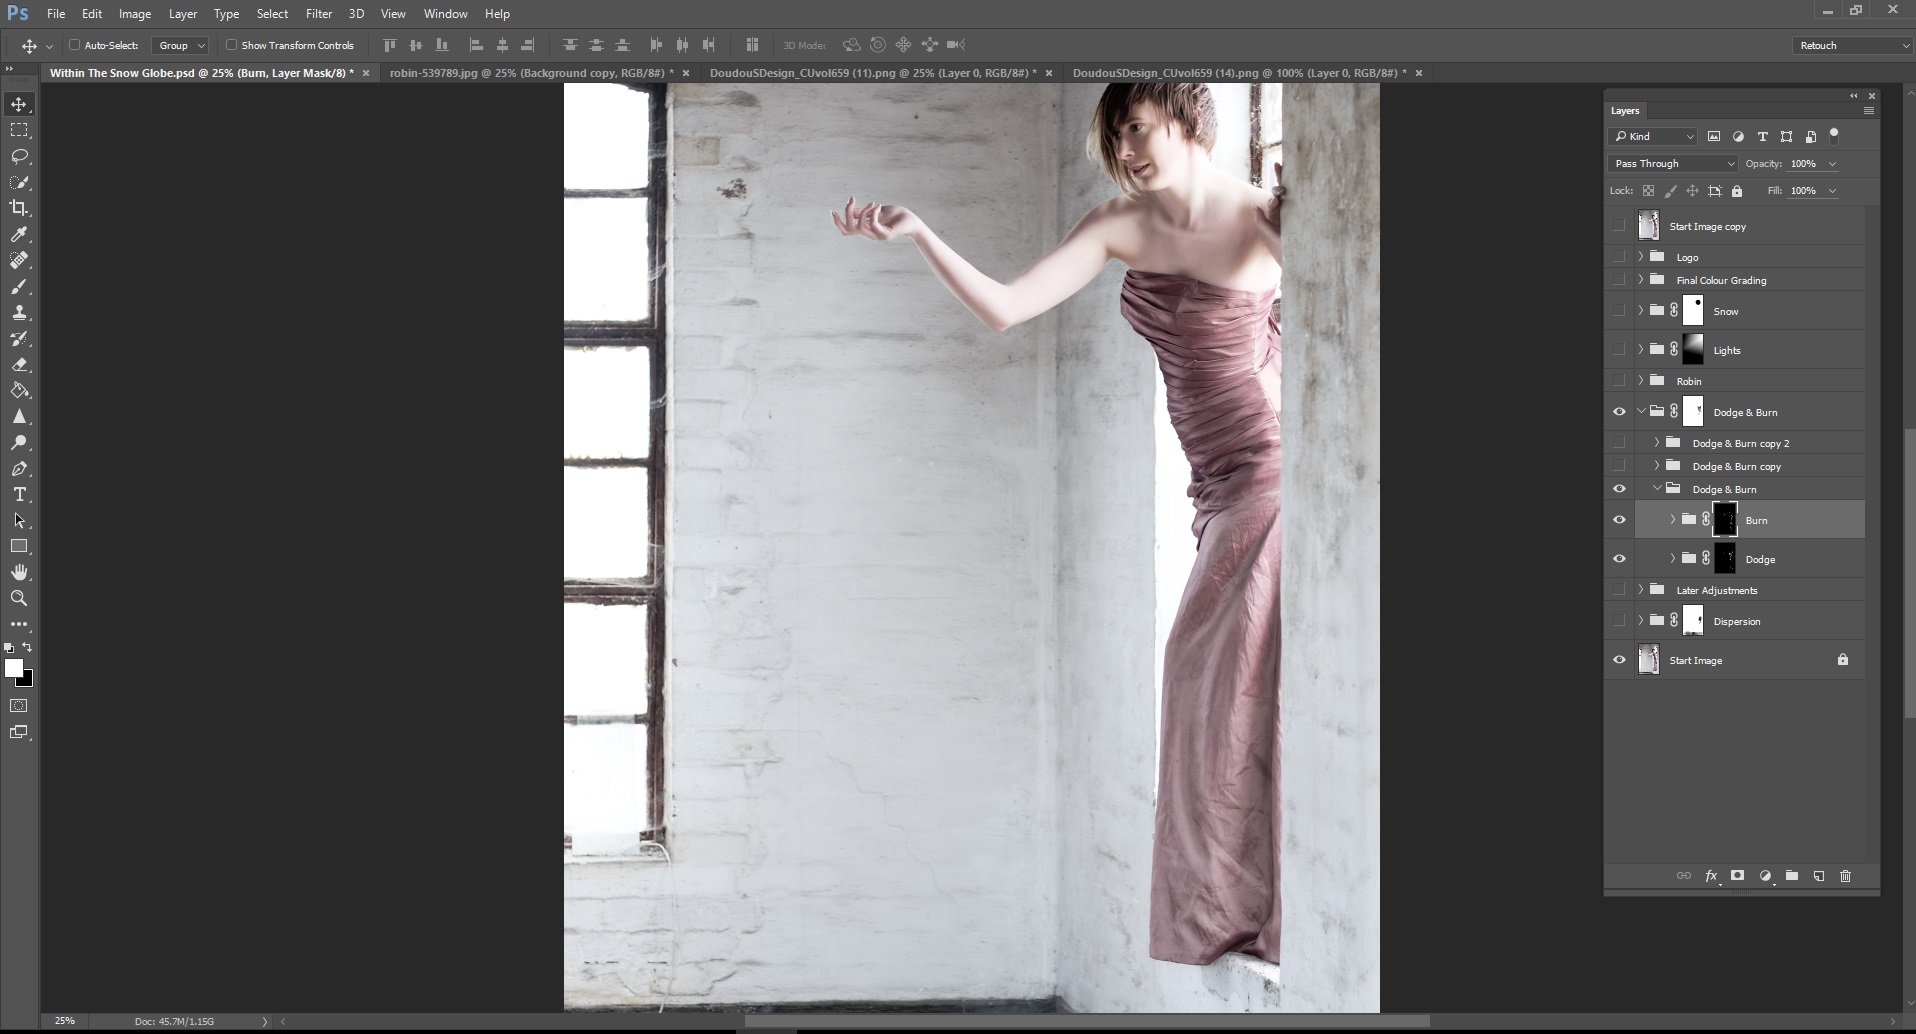This screenshot has height=1034, width=1916.
Task: Enable the Show Transform Controls checkbox
Action: tap(231, 45)
